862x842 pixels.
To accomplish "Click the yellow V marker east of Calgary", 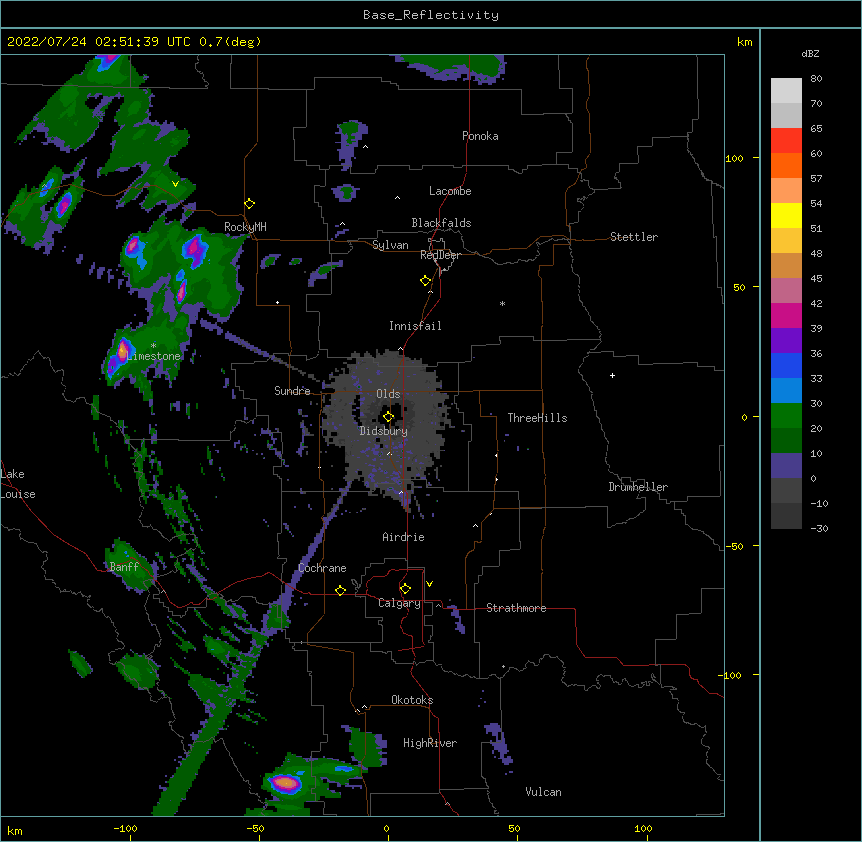I will coord(429,584).
